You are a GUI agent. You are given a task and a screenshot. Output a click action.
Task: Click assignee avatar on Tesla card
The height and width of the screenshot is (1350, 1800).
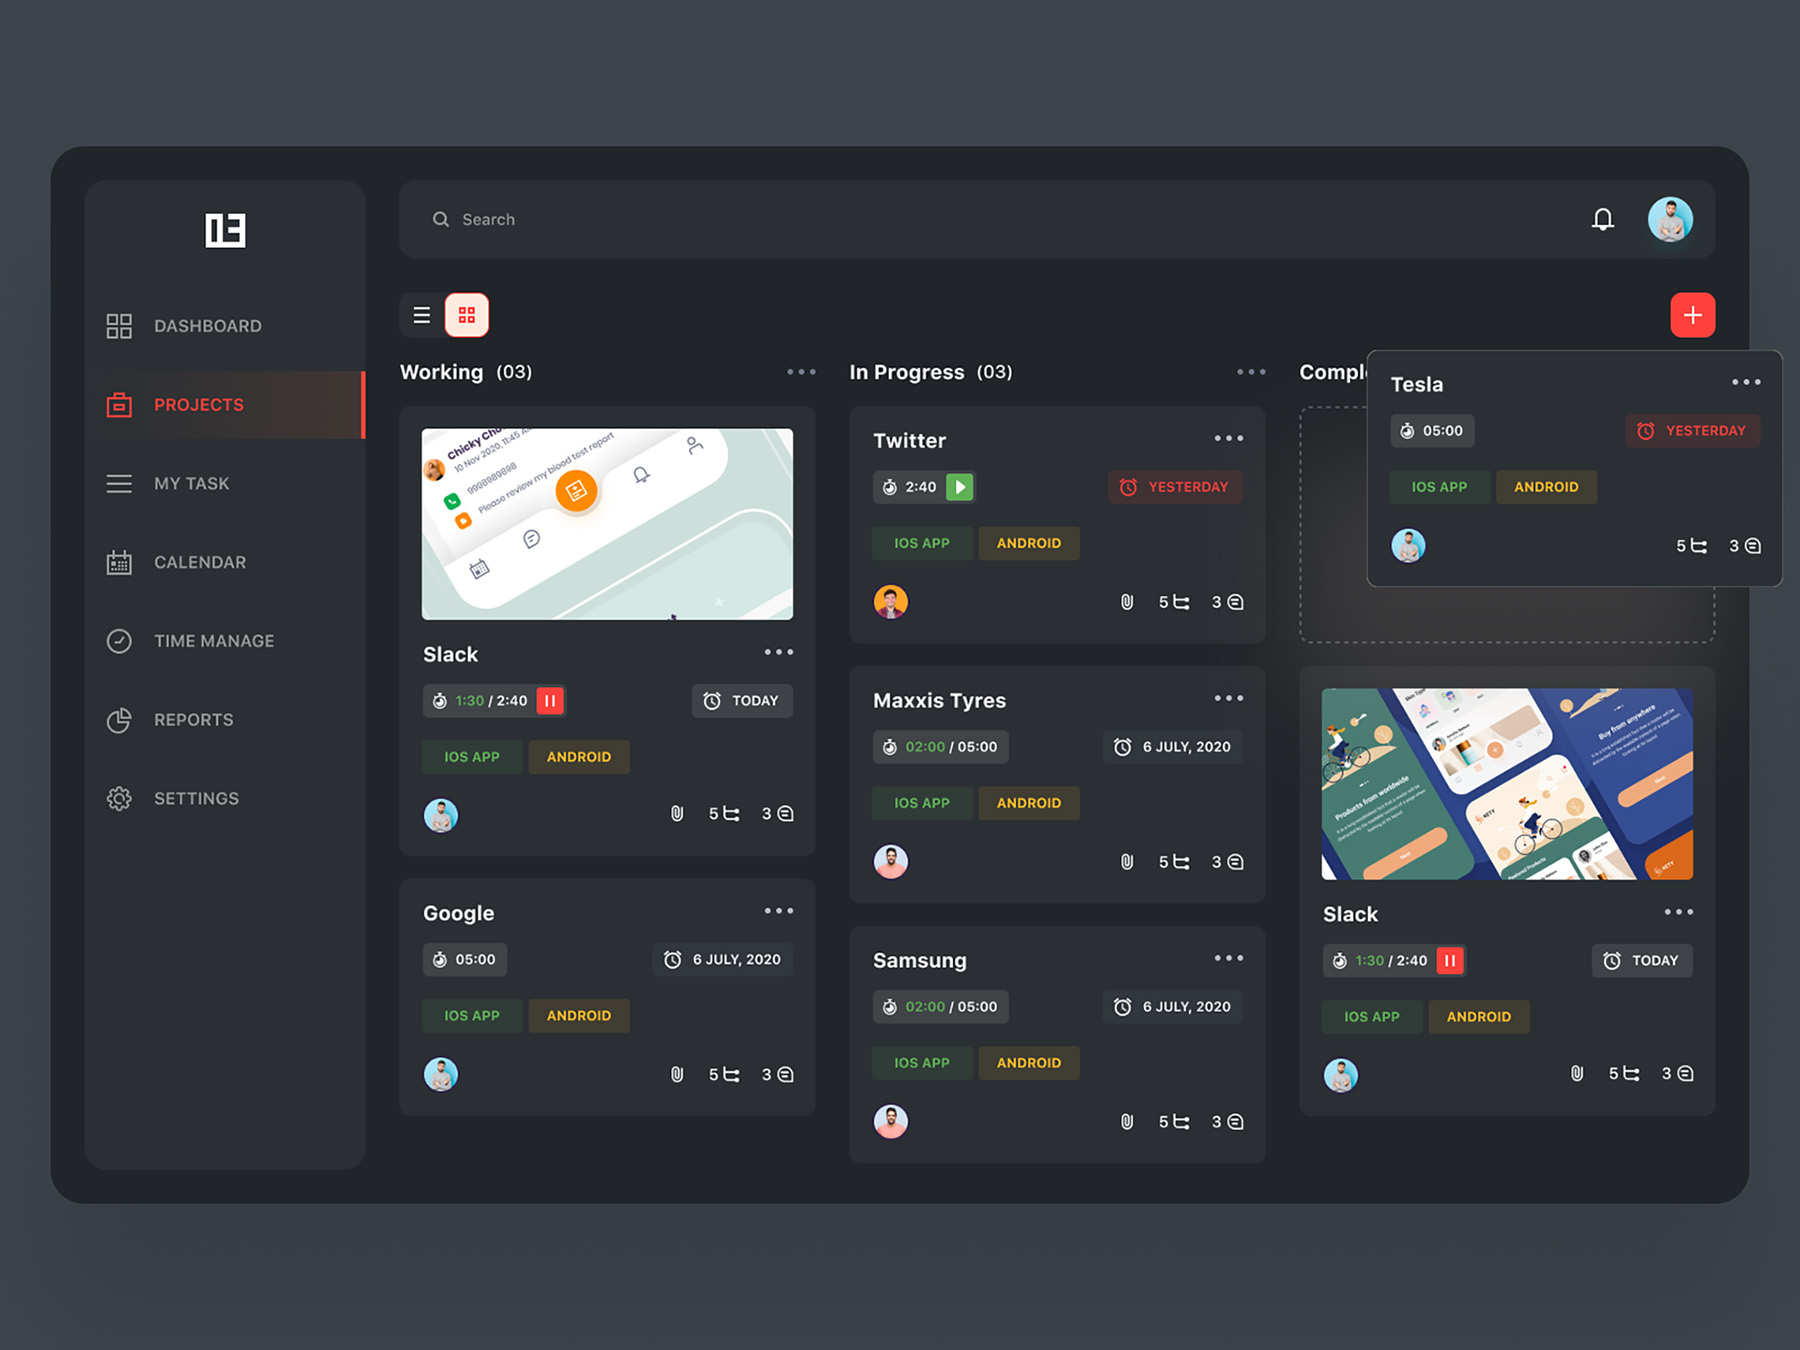tap(1408, 546)
